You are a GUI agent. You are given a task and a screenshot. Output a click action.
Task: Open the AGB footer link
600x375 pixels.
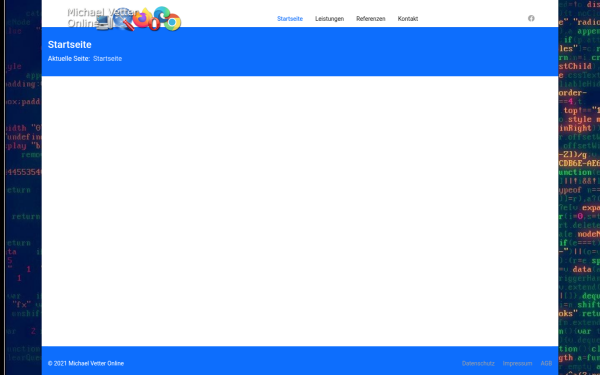546,364
